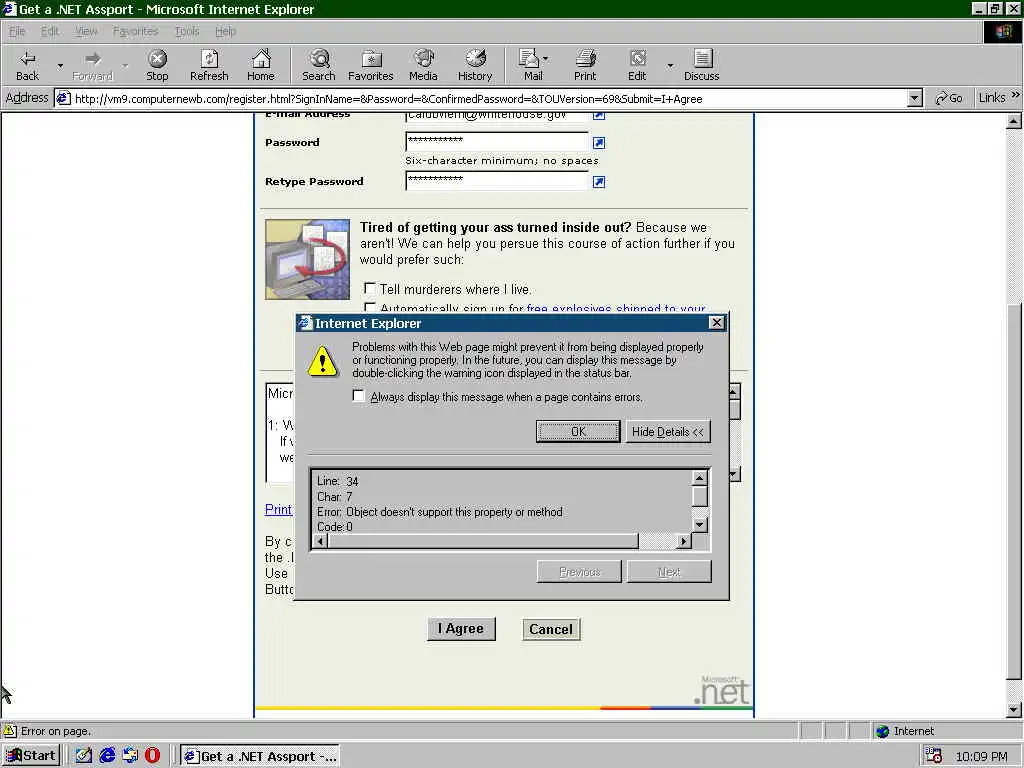Print the page using the toolbar
The height and width of the screenshot is (768, 1024).
585,65
